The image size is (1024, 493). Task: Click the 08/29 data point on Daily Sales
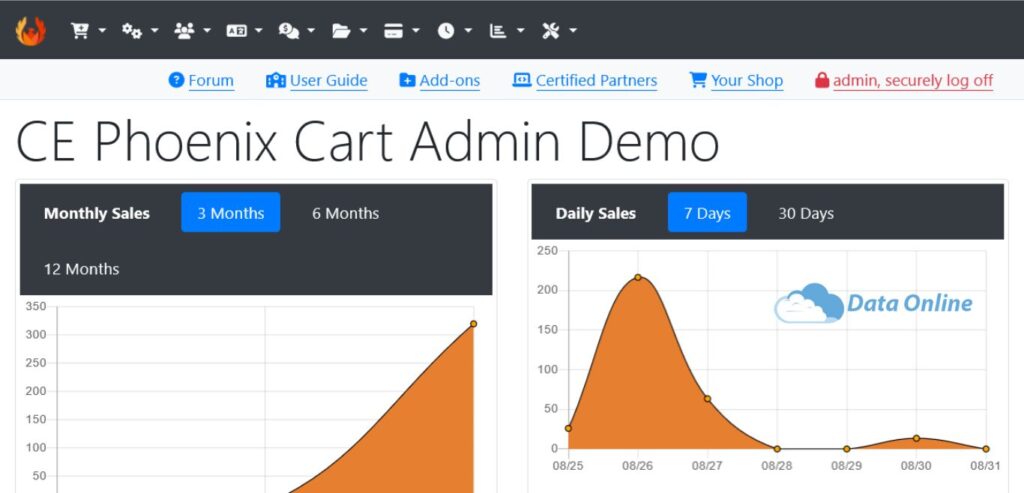point(846,449)
